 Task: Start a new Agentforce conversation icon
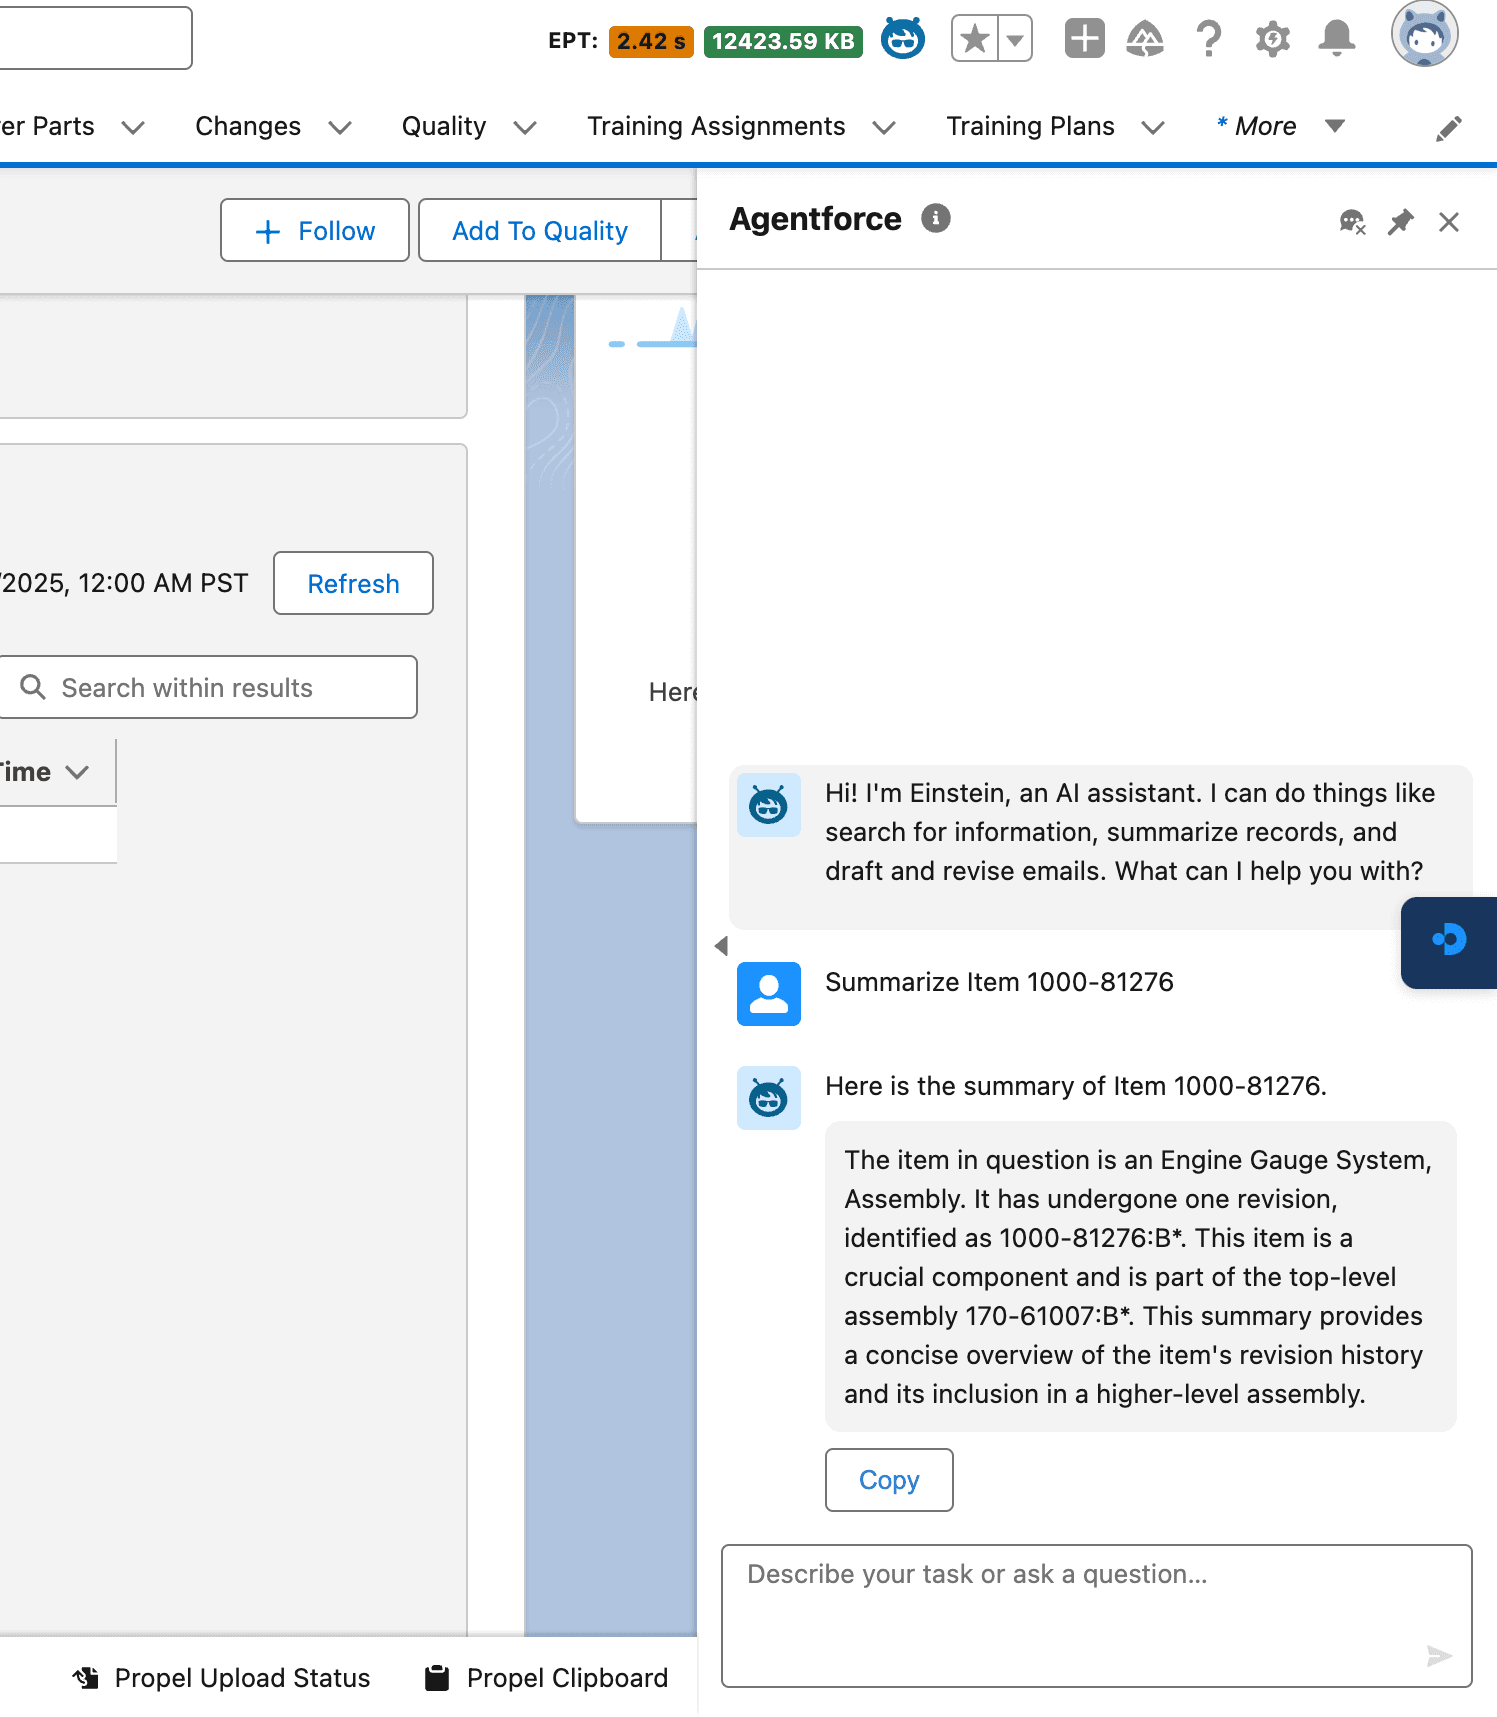(1352, 222)
